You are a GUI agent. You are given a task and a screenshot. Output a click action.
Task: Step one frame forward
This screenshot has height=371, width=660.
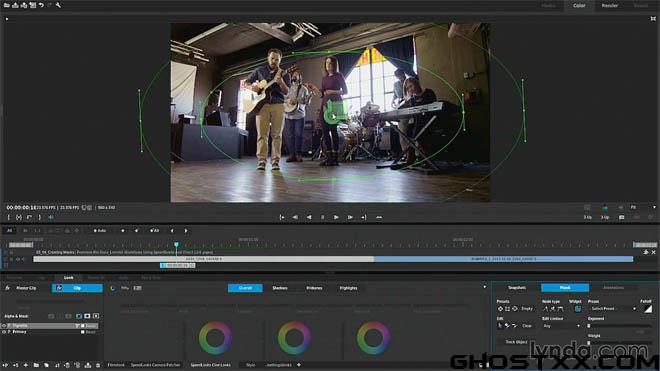[x=350, y=217]
